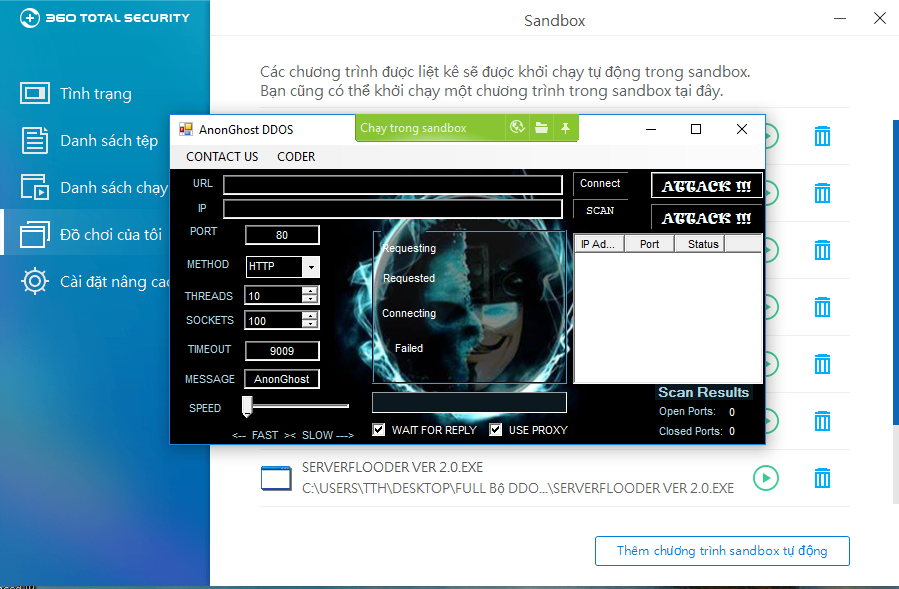899x589 pixels.
Task: Open the CODER menu
Action: (x=296, y=157)
